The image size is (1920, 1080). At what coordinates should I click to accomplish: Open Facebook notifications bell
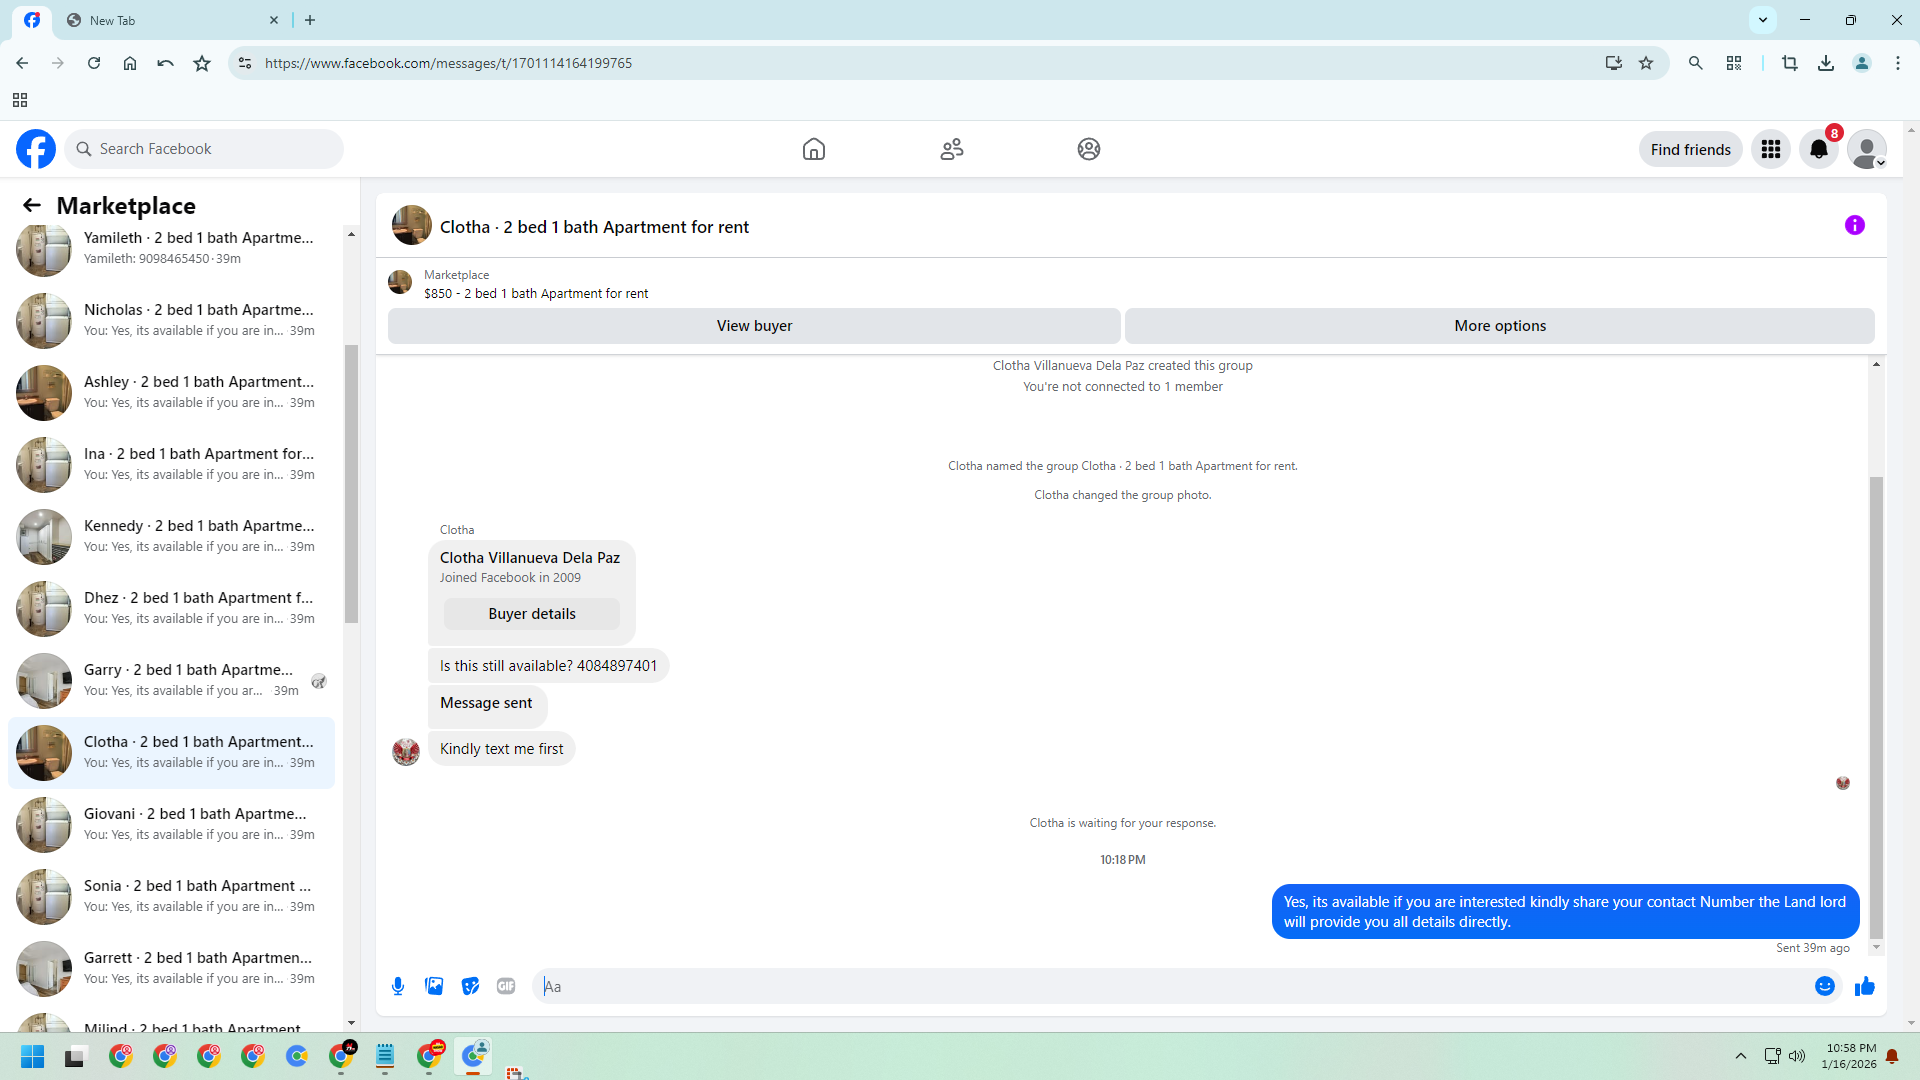(1818, 149)
